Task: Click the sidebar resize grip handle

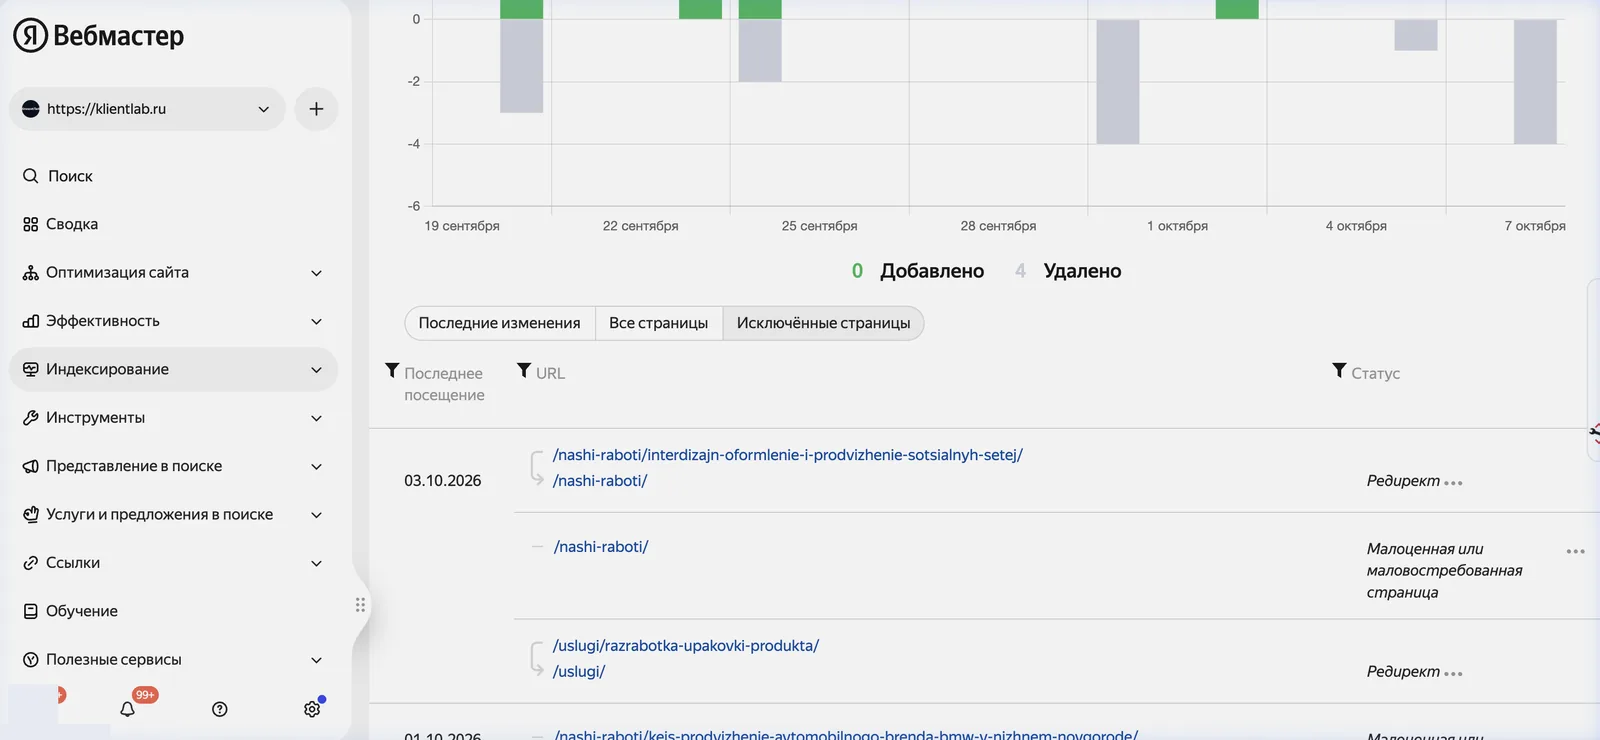Action: 360,605
